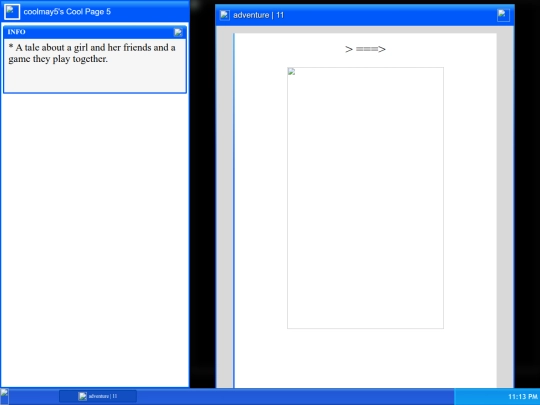Click the icon on the INFO panel header

click(x=178, y=32)
